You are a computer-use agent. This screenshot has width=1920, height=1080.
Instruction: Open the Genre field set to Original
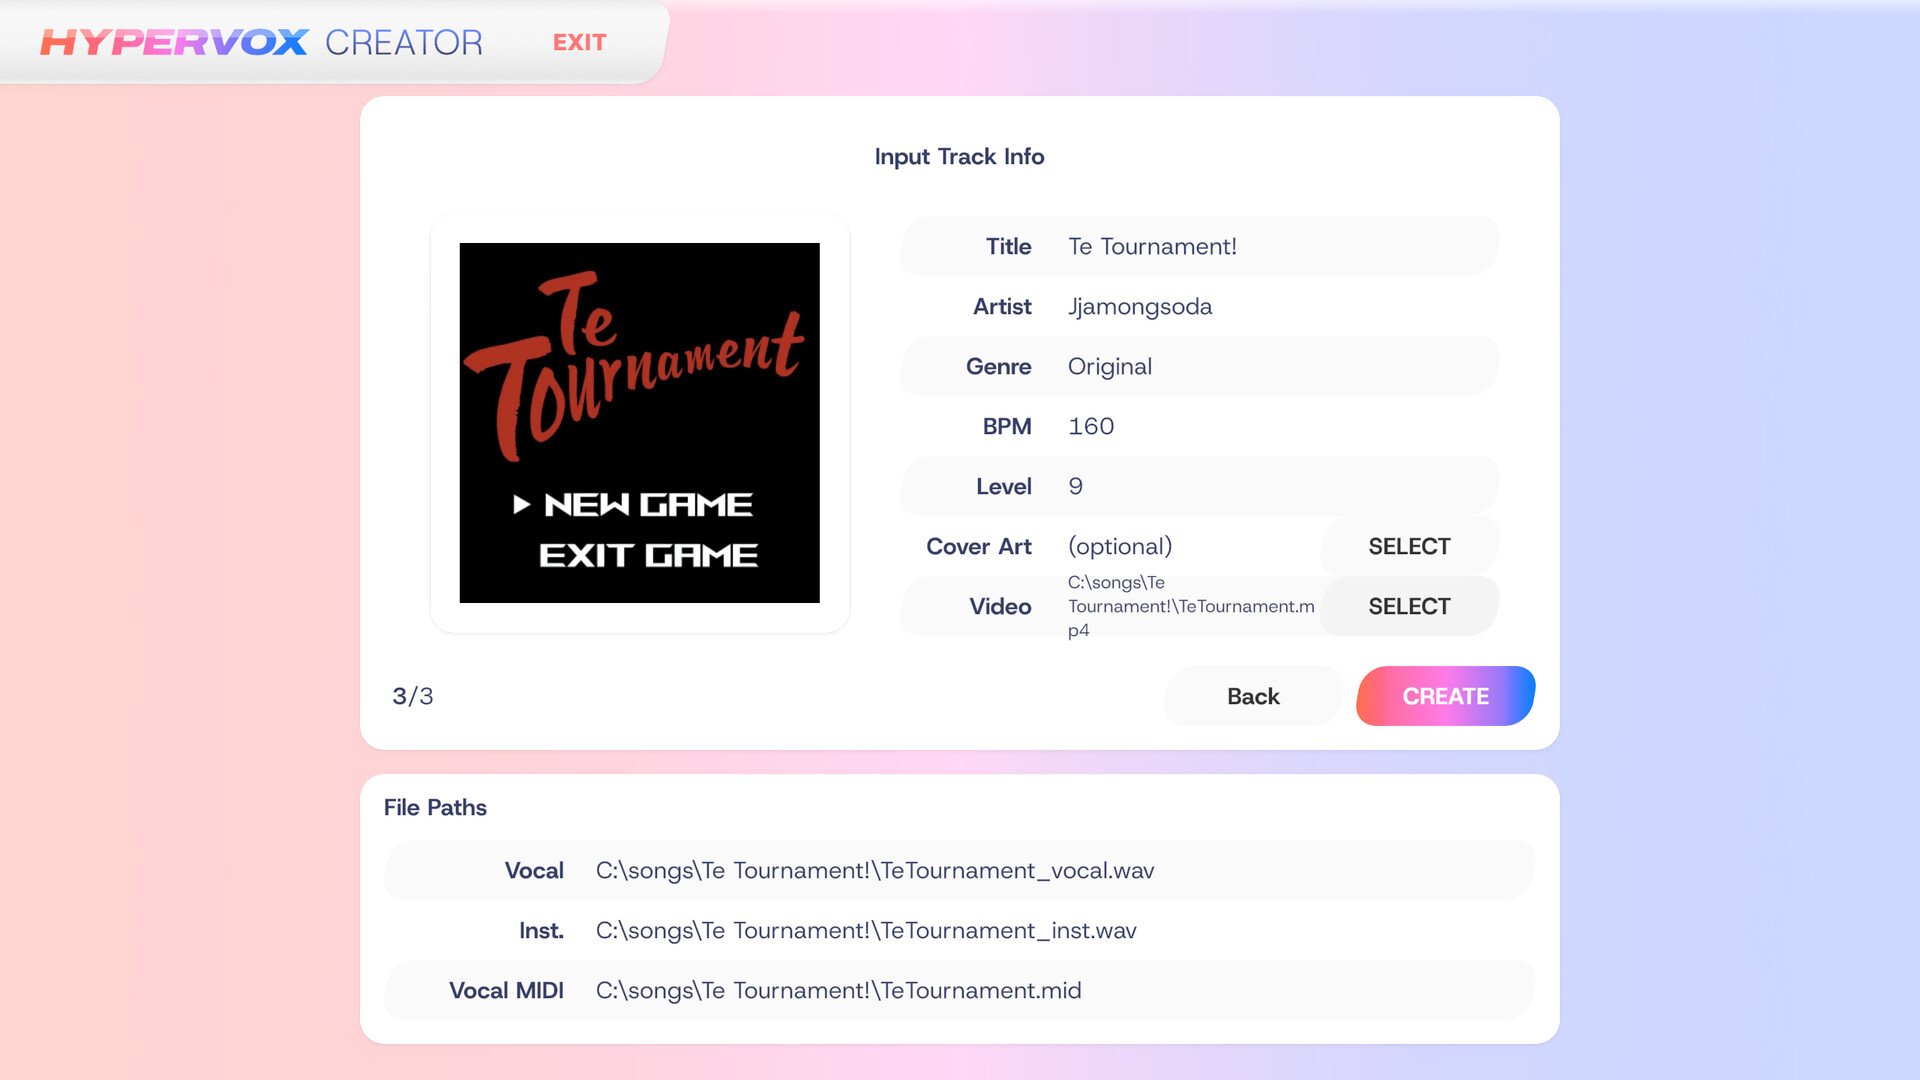click(1200, 366)
